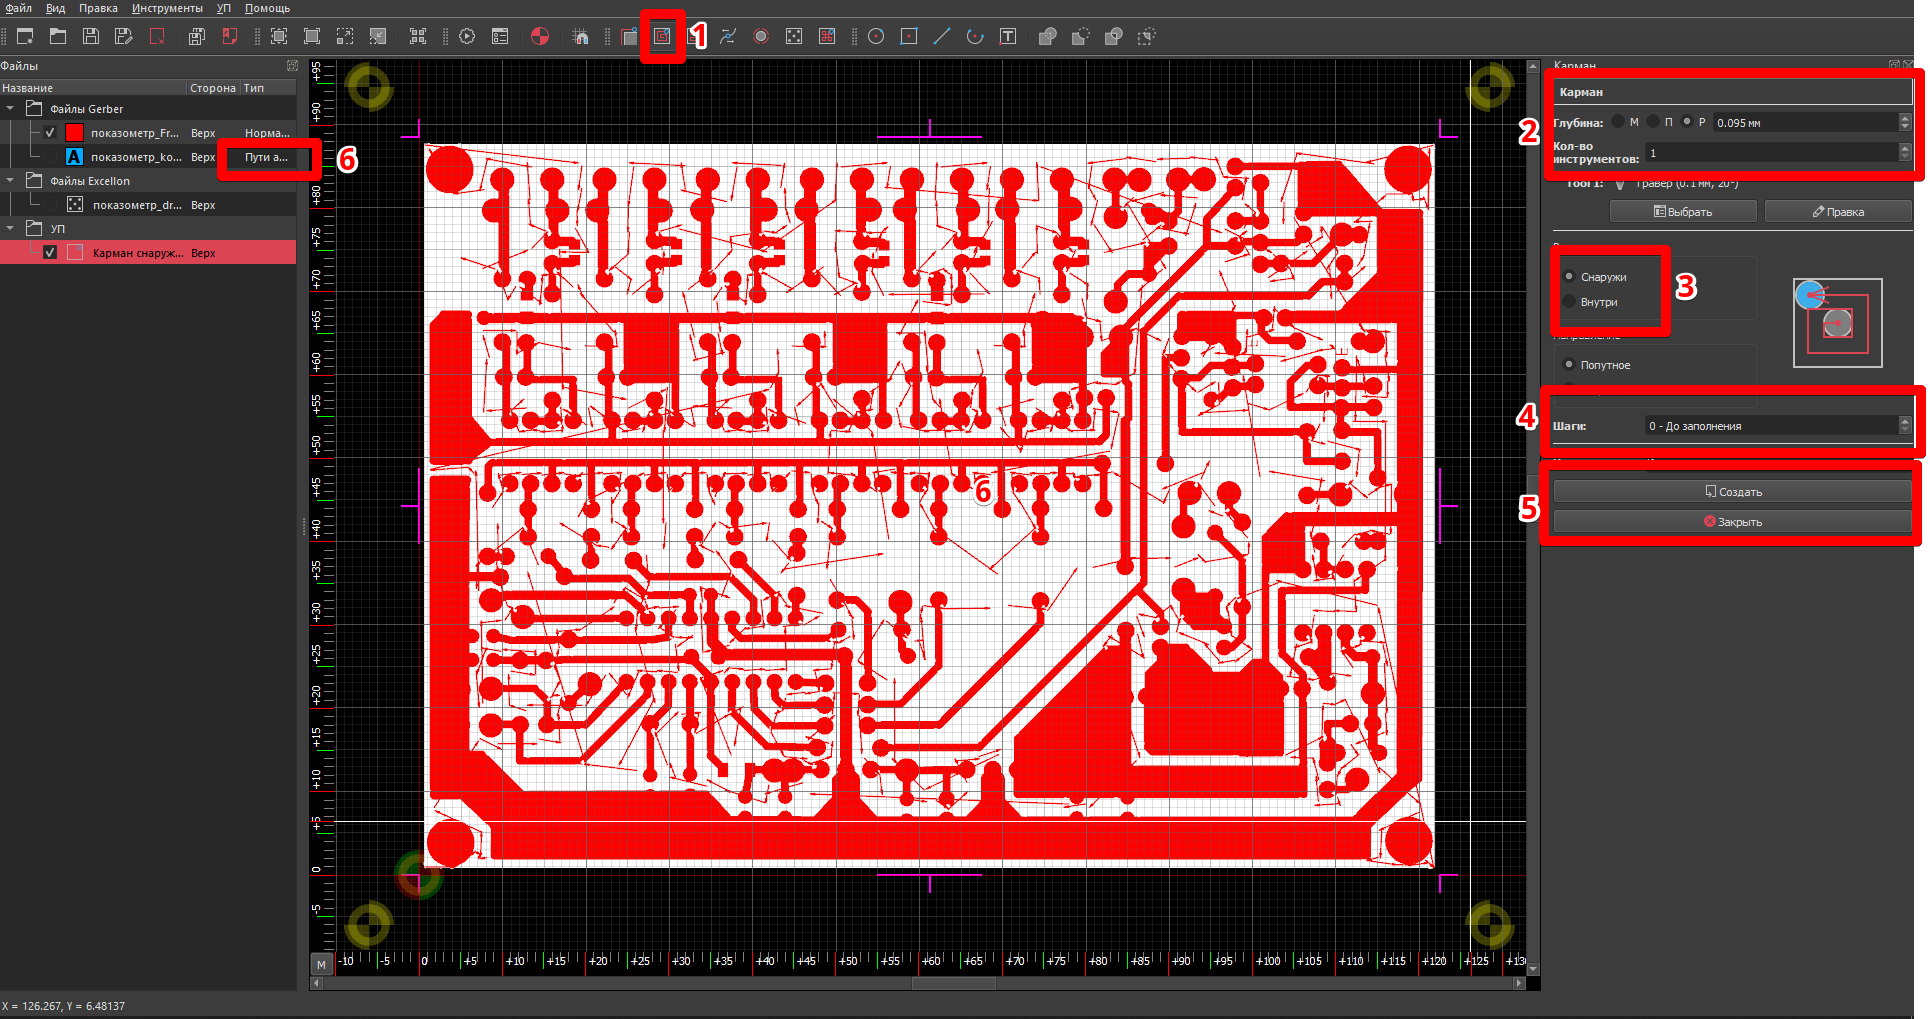Screen dimensions: 1930x1019
Task: Click the Правка tool button
Action: click(x=1838, y=212)
